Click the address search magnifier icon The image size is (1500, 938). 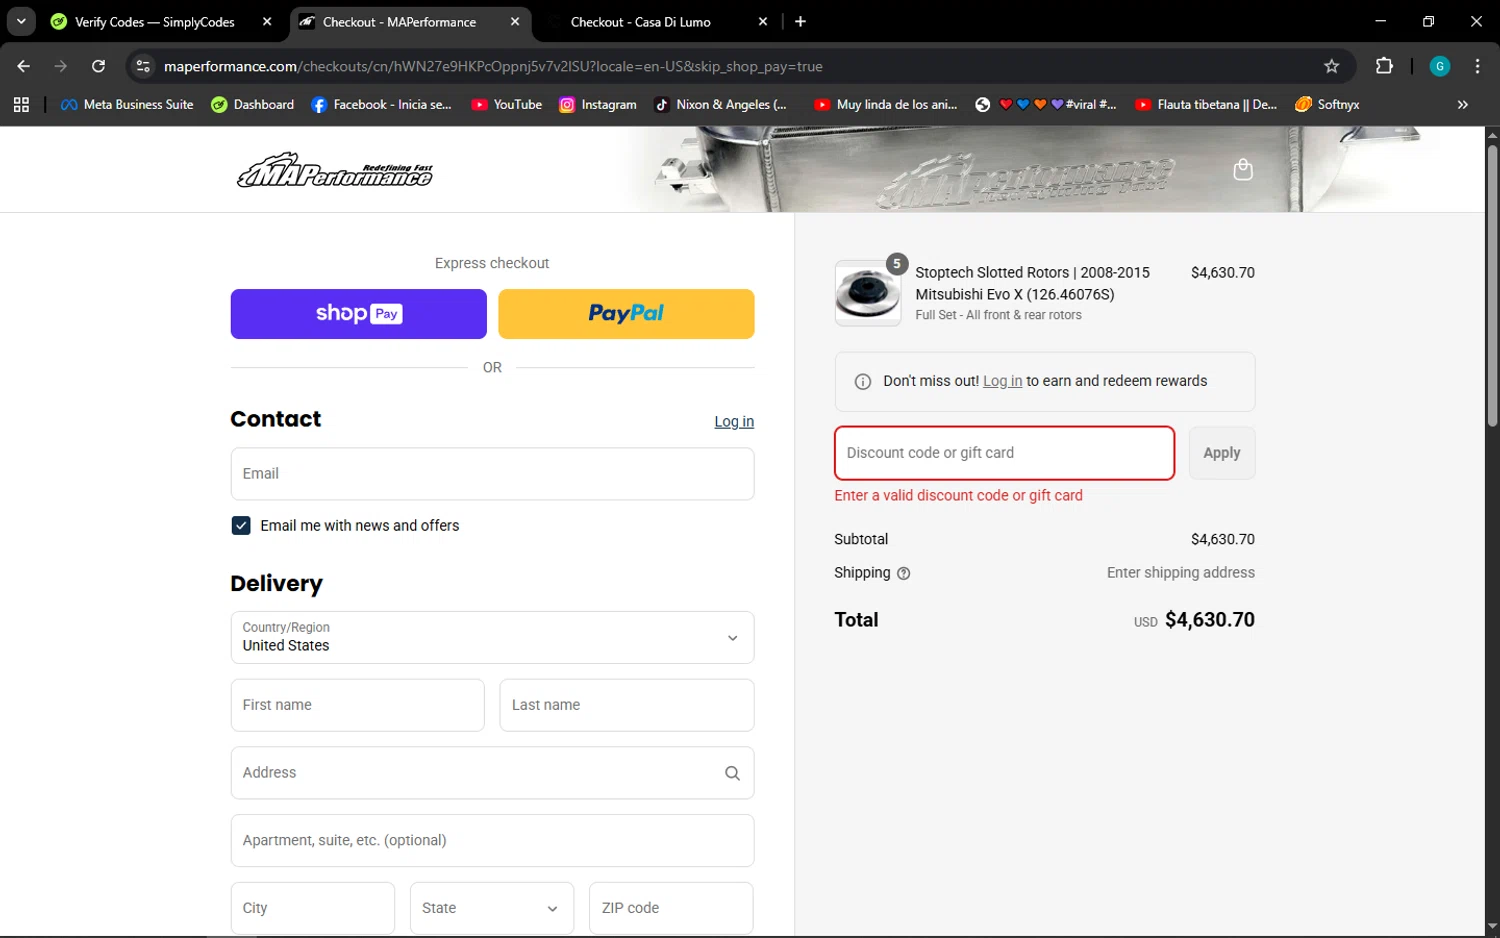(732, 773)
